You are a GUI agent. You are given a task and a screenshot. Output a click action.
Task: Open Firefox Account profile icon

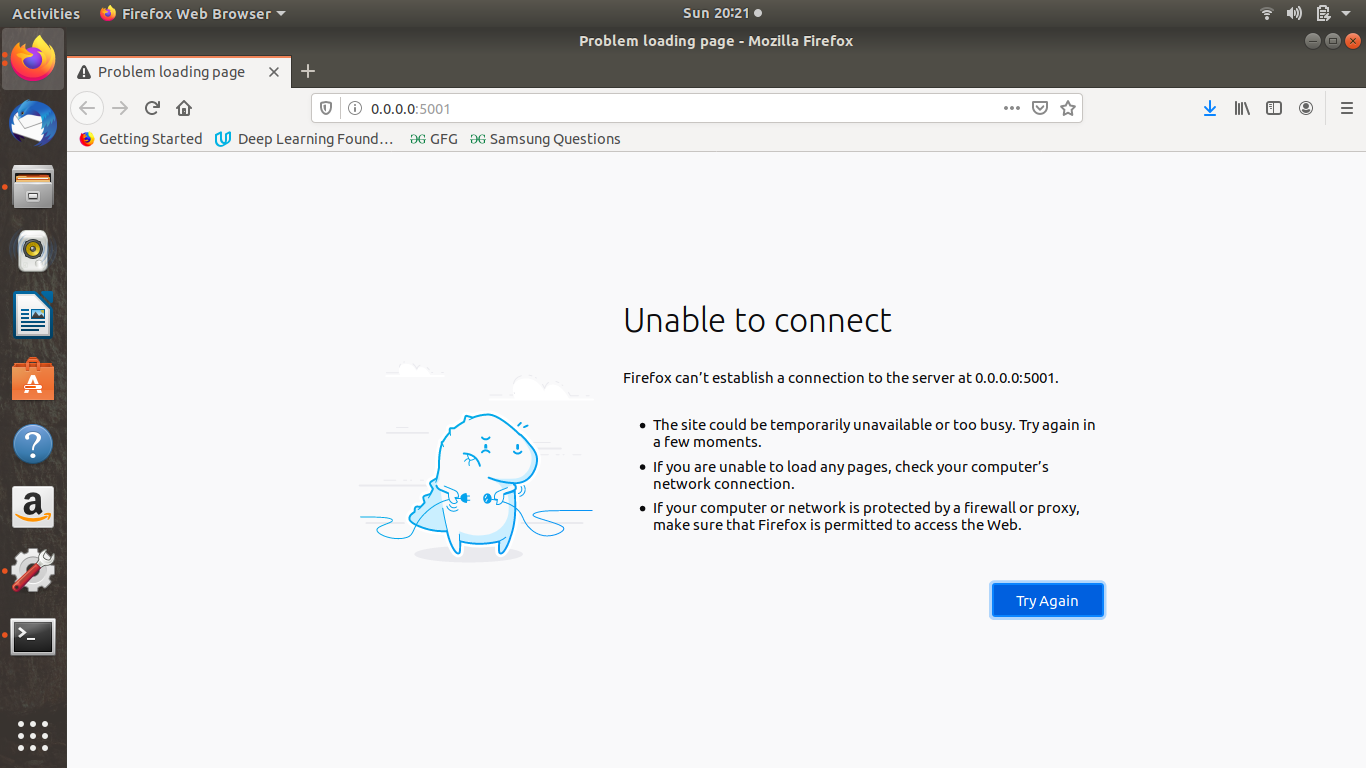coord(1306,108)
